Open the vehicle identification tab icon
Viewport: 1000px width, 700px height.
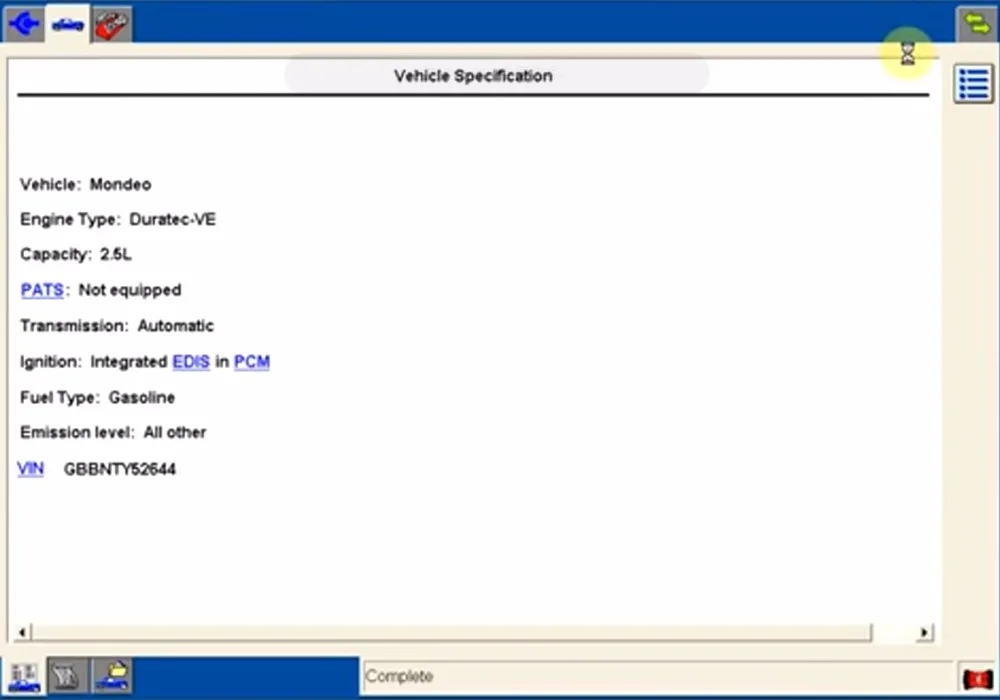pyautogui.click(x=68, y=24)
